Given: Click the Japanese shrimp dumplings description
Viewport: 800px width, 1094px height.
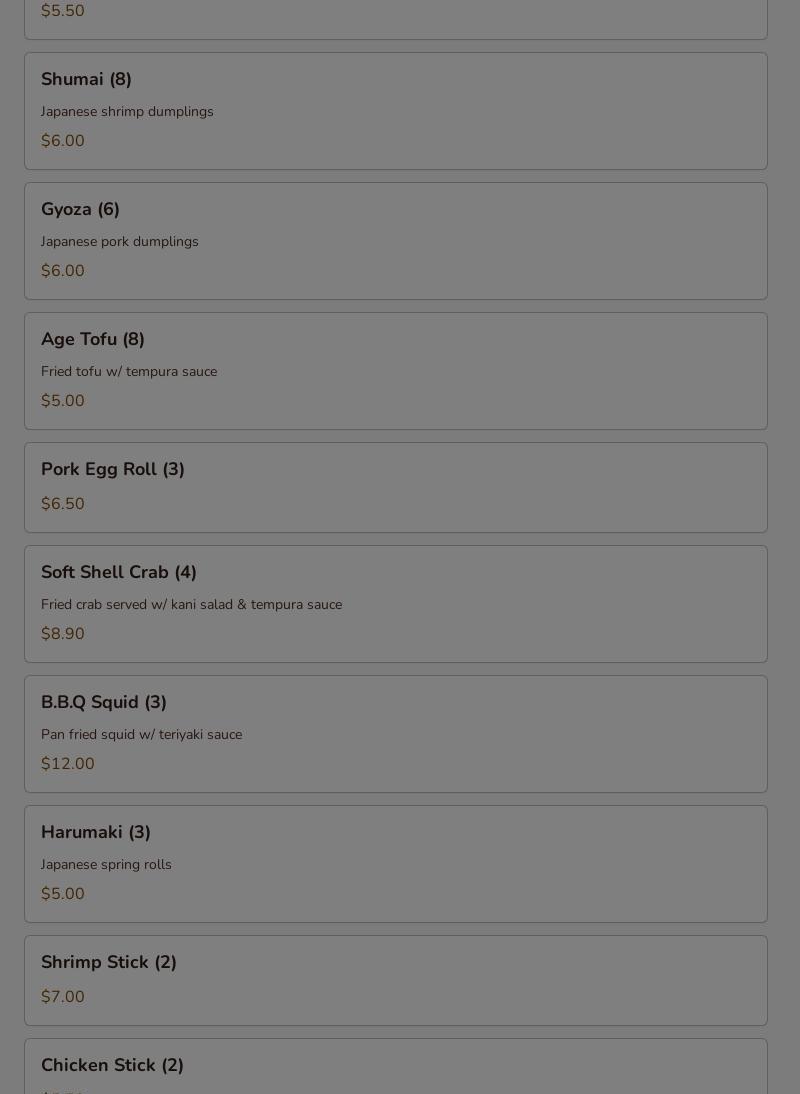Looking at the screenshot, I should click(127, 112).
